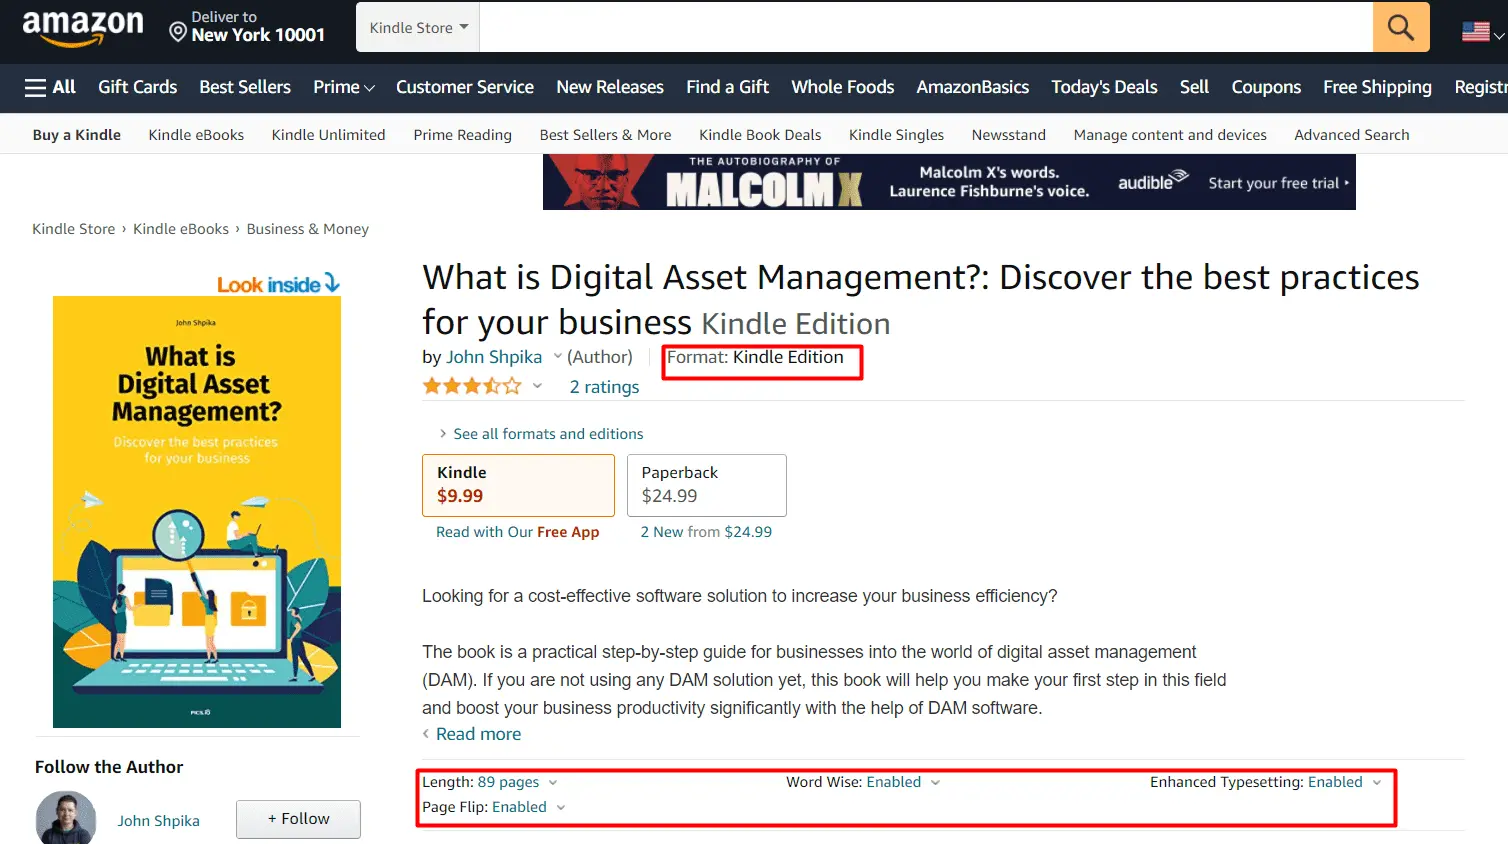
Task: Select Kindle eBooks tab
Action: tap(196, 135)
